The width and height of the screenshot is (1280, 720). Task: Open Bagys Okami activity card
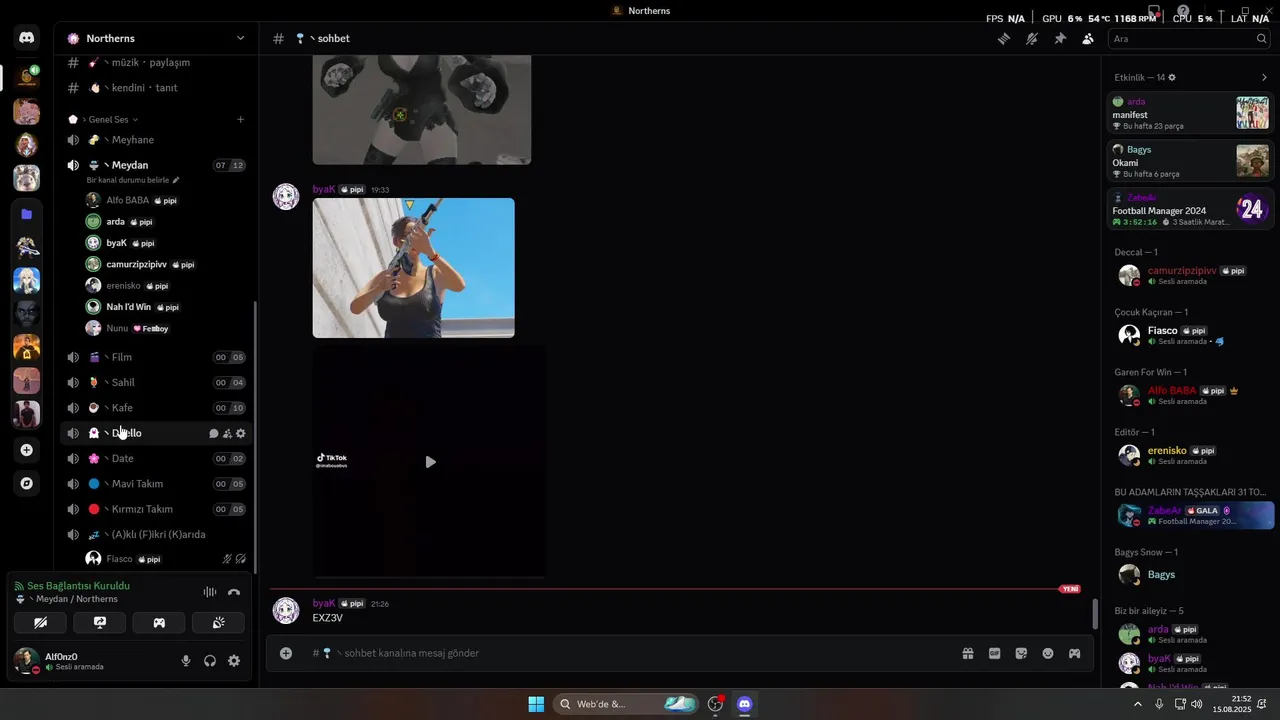pos(1190,161)
